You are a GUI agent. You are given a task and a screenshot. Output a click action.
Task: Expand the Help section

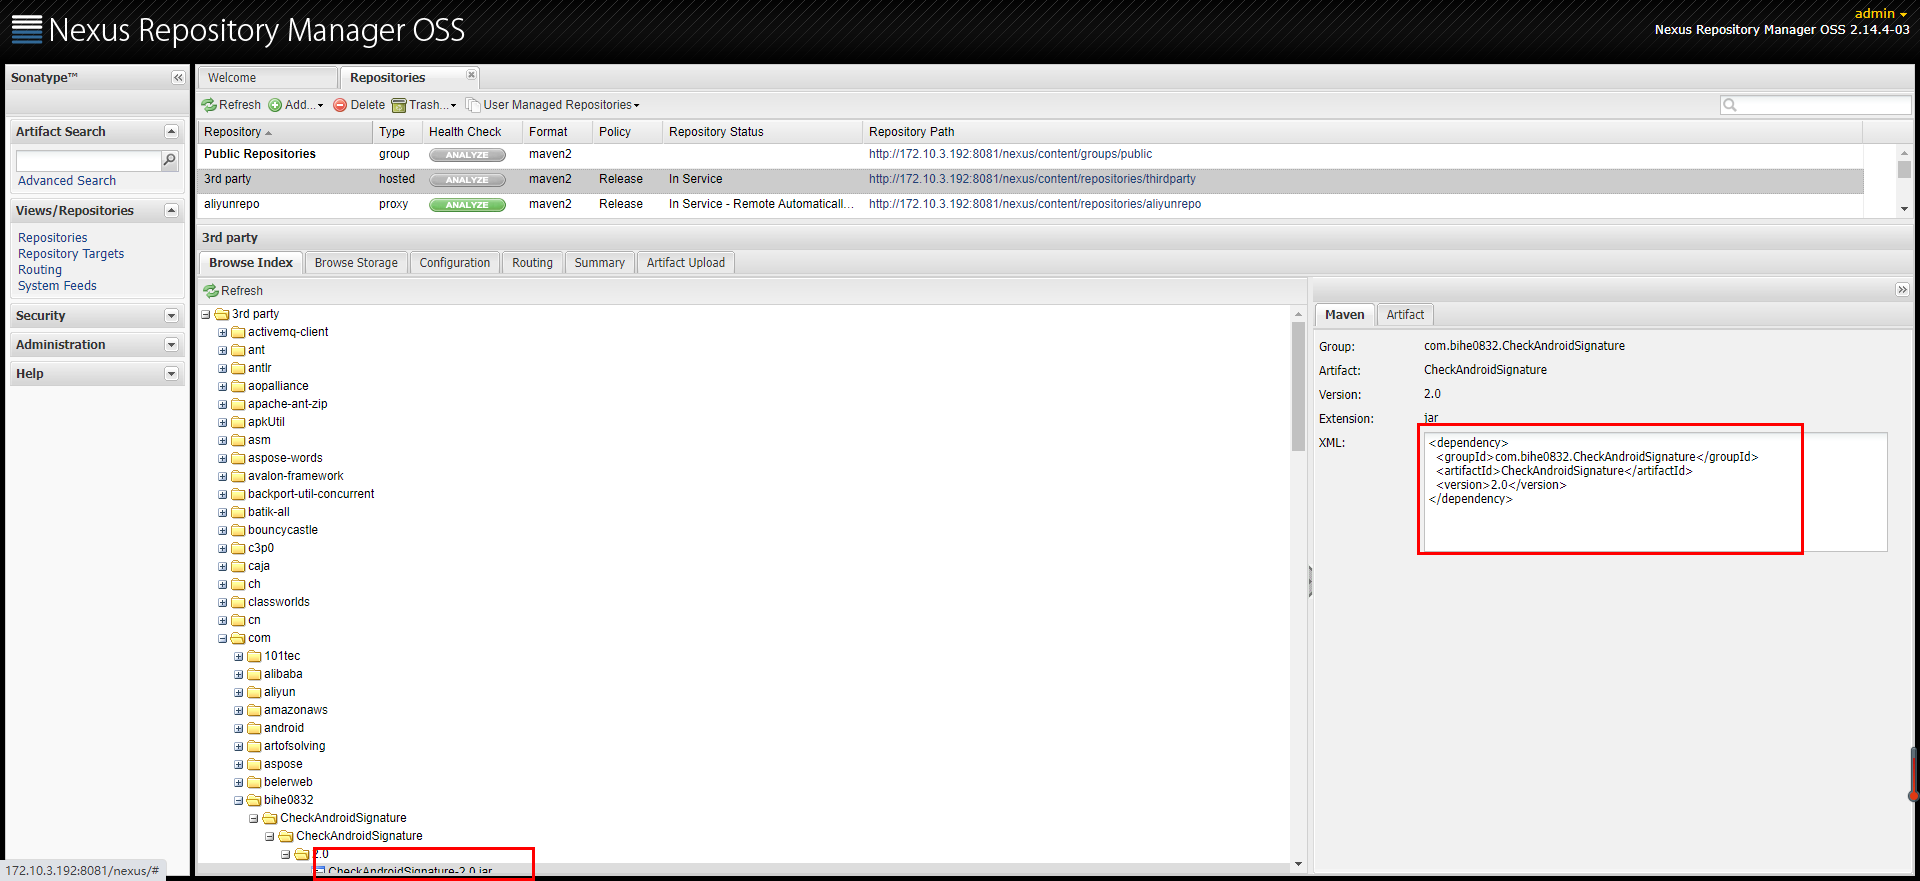tap(171, 374)
